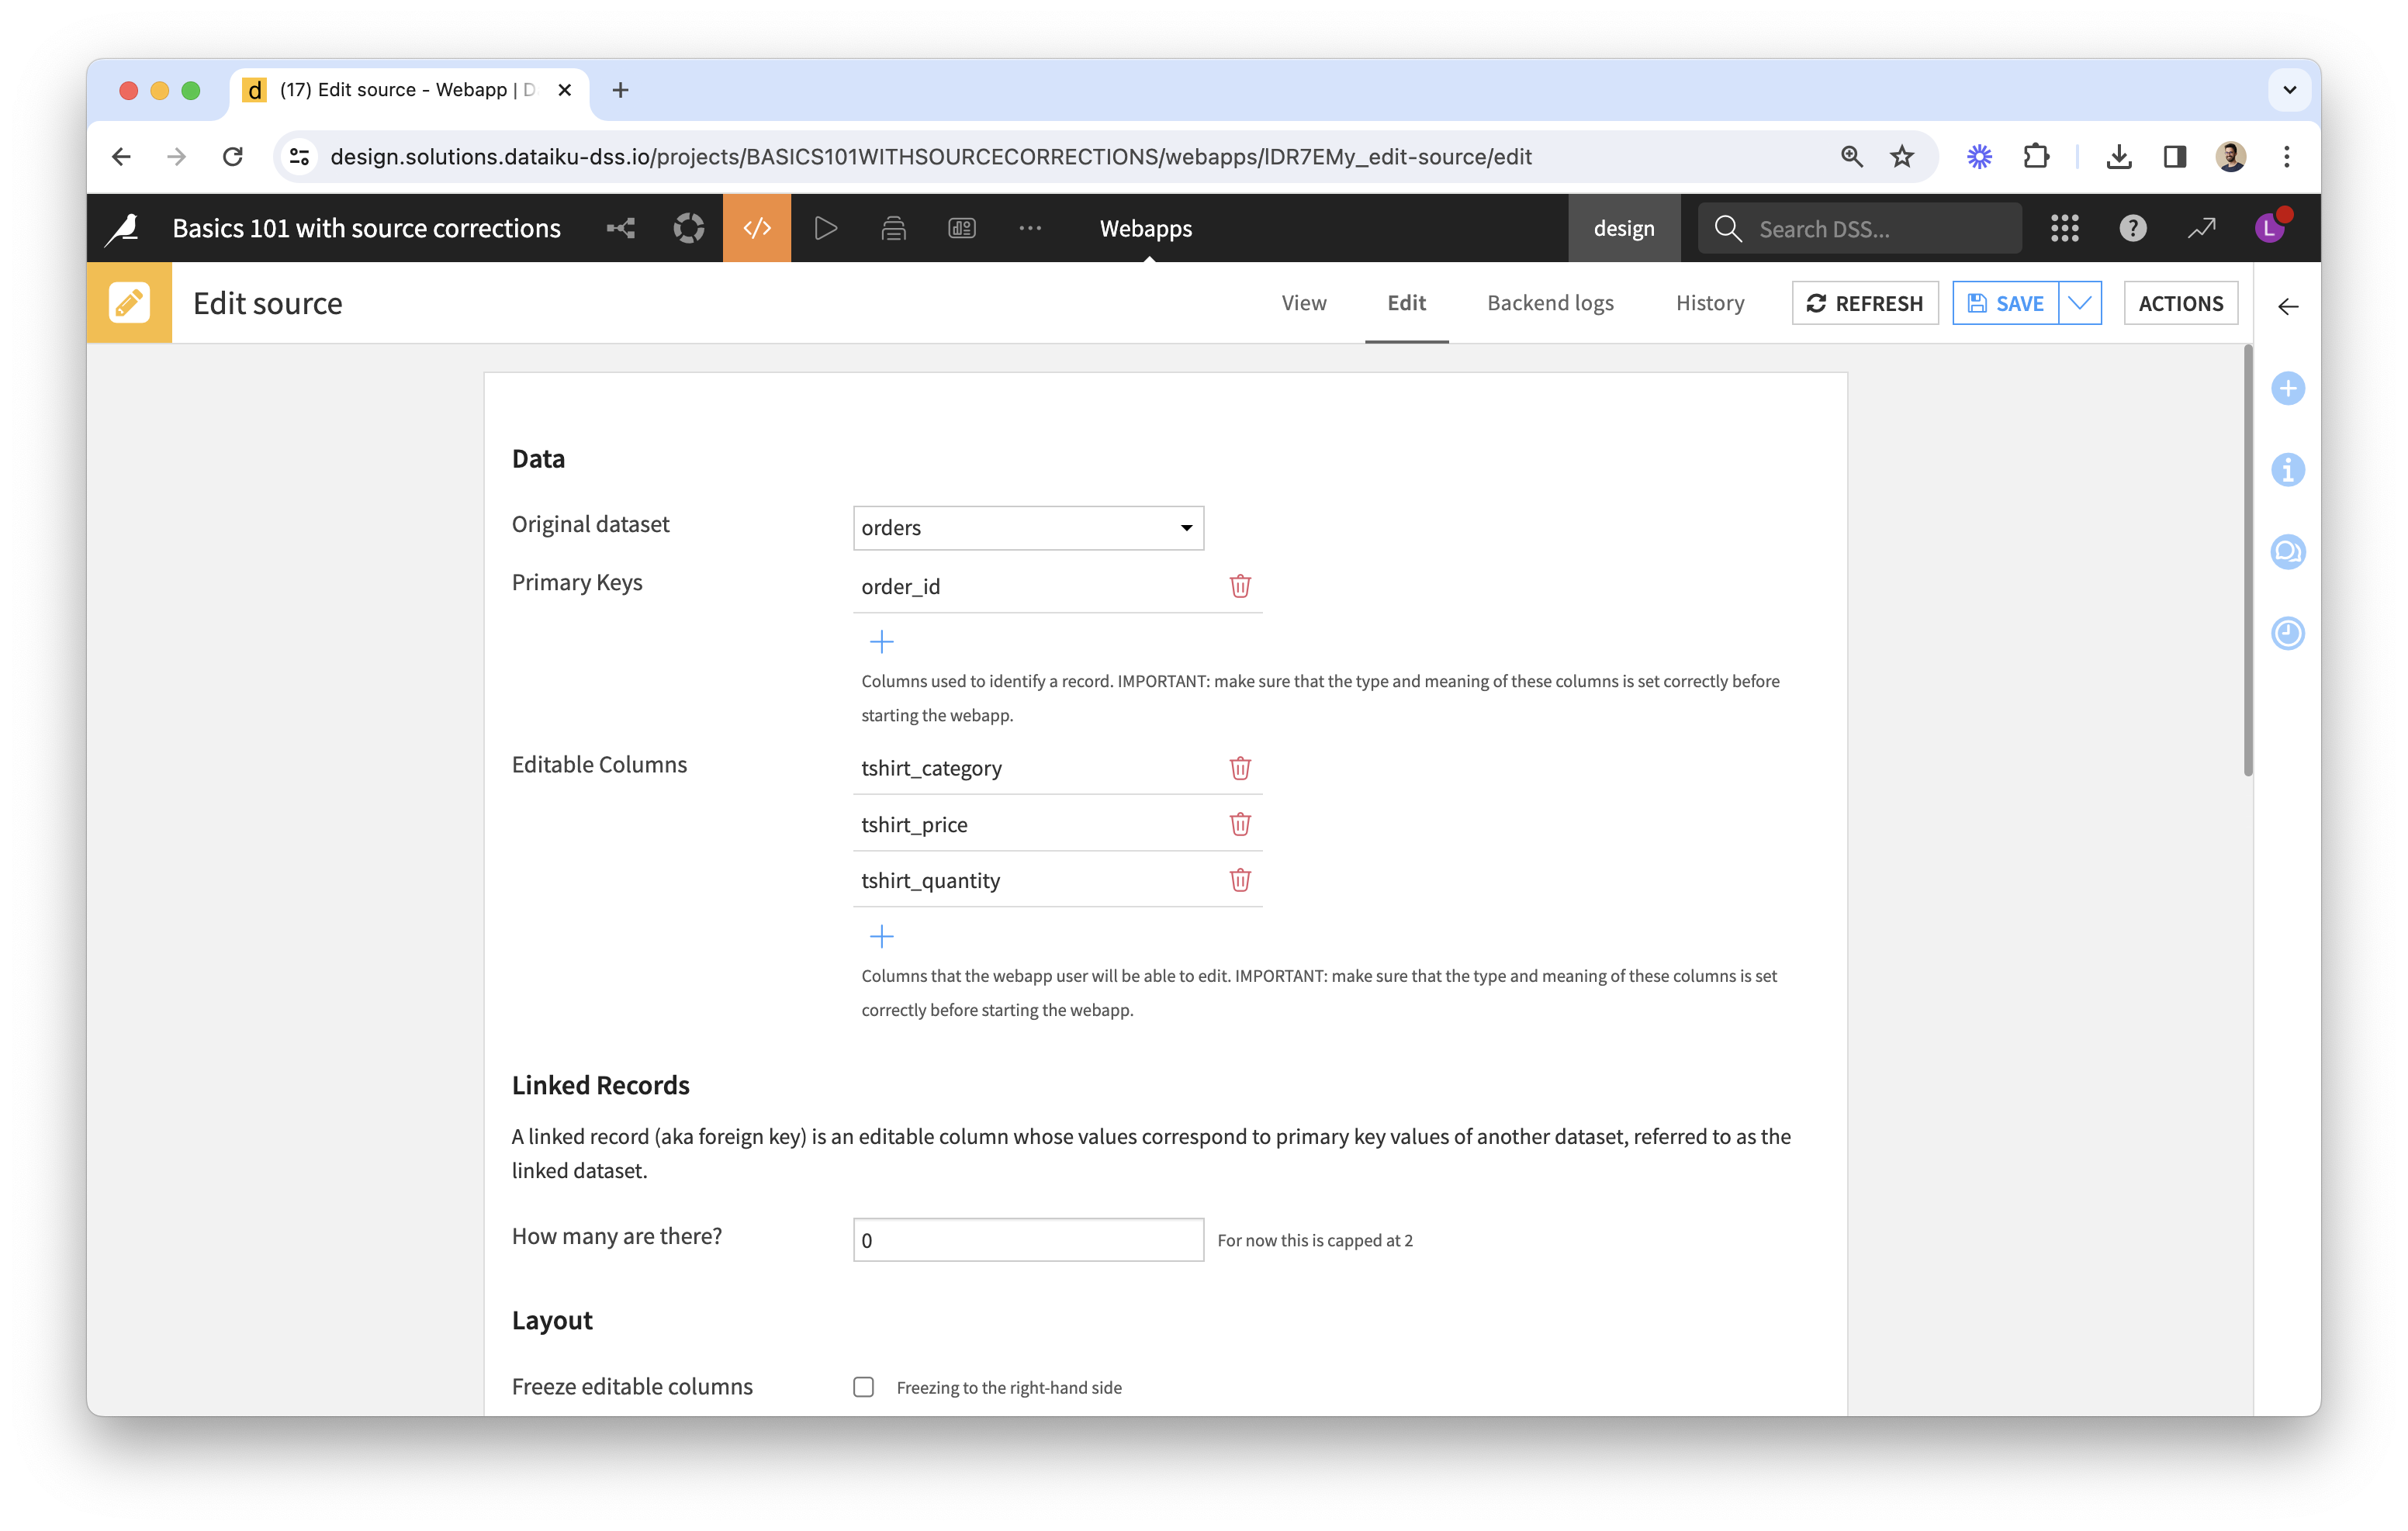Open the Original dataset dropdown showing orders
Image resolution: width=2408 pixels, height=1531 pixels.
pyautogui.click(x=1027, y=527)
